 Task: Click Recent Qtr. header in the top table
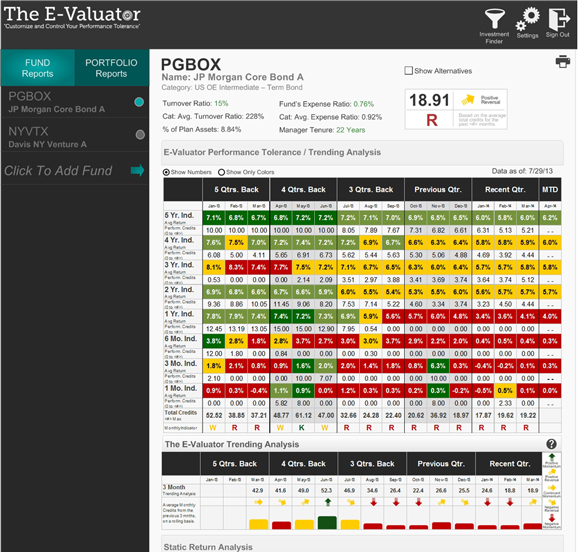point(505,190)
